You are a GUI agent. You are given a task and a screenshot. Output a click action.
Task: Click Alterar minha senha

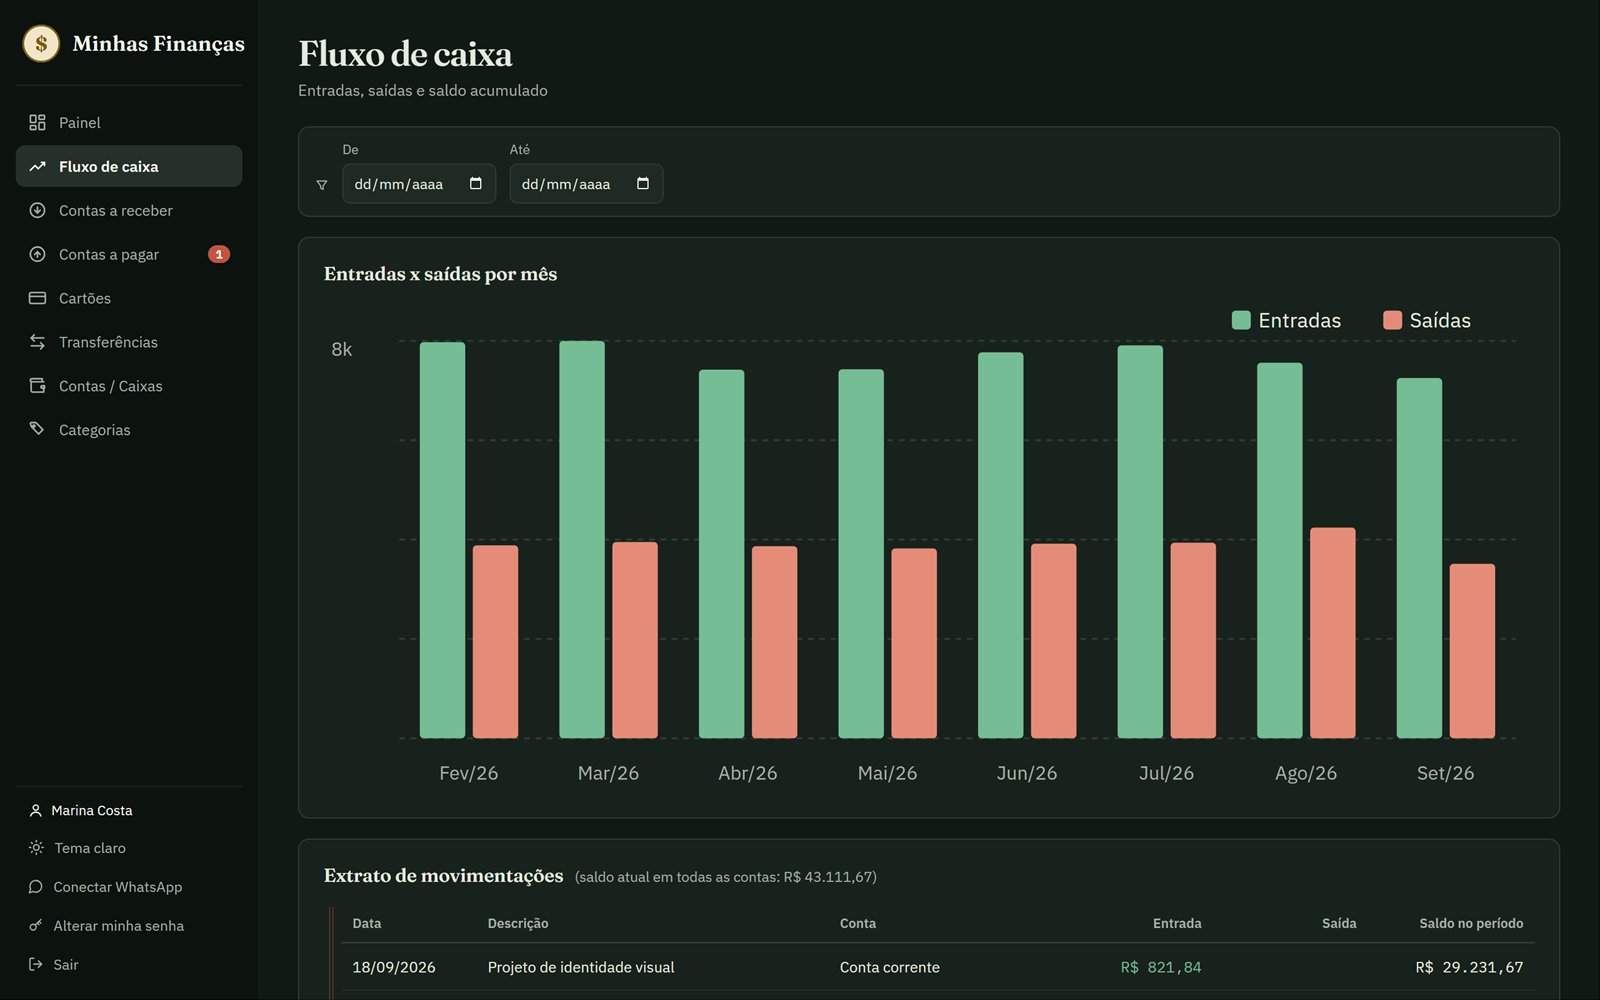click(x=118, y=926)
